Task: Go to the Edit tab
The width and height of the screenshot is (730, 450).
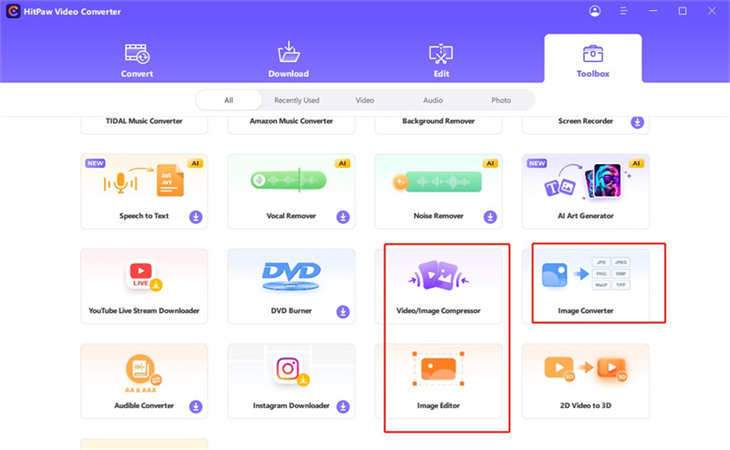Action: (441, 60)
